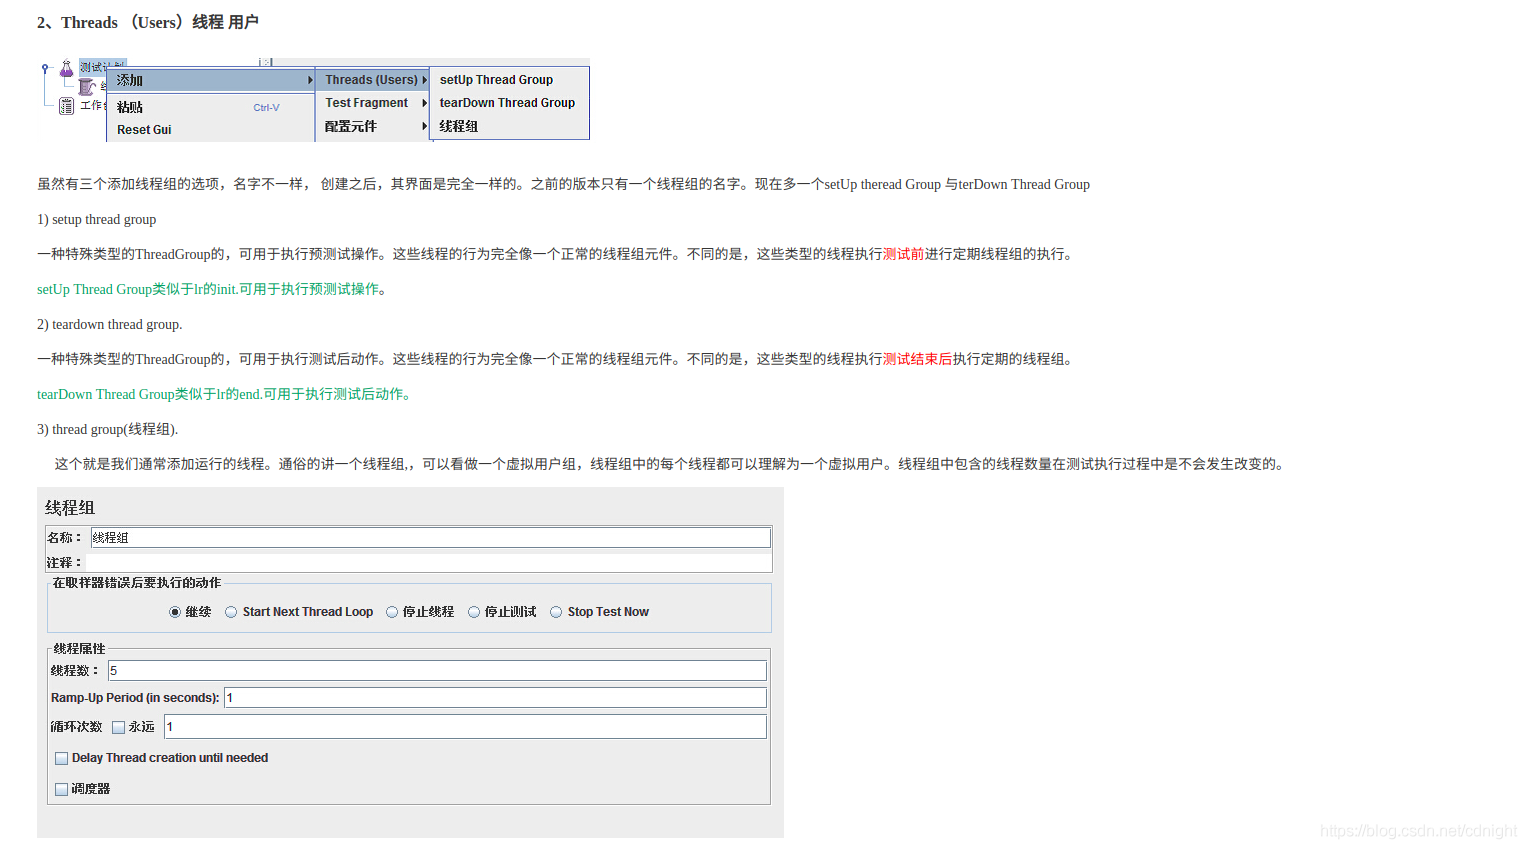The height and width of the screenshot is (849, 1527).
Task: Click the 线程数 thread count field
Action: (437, 671)
